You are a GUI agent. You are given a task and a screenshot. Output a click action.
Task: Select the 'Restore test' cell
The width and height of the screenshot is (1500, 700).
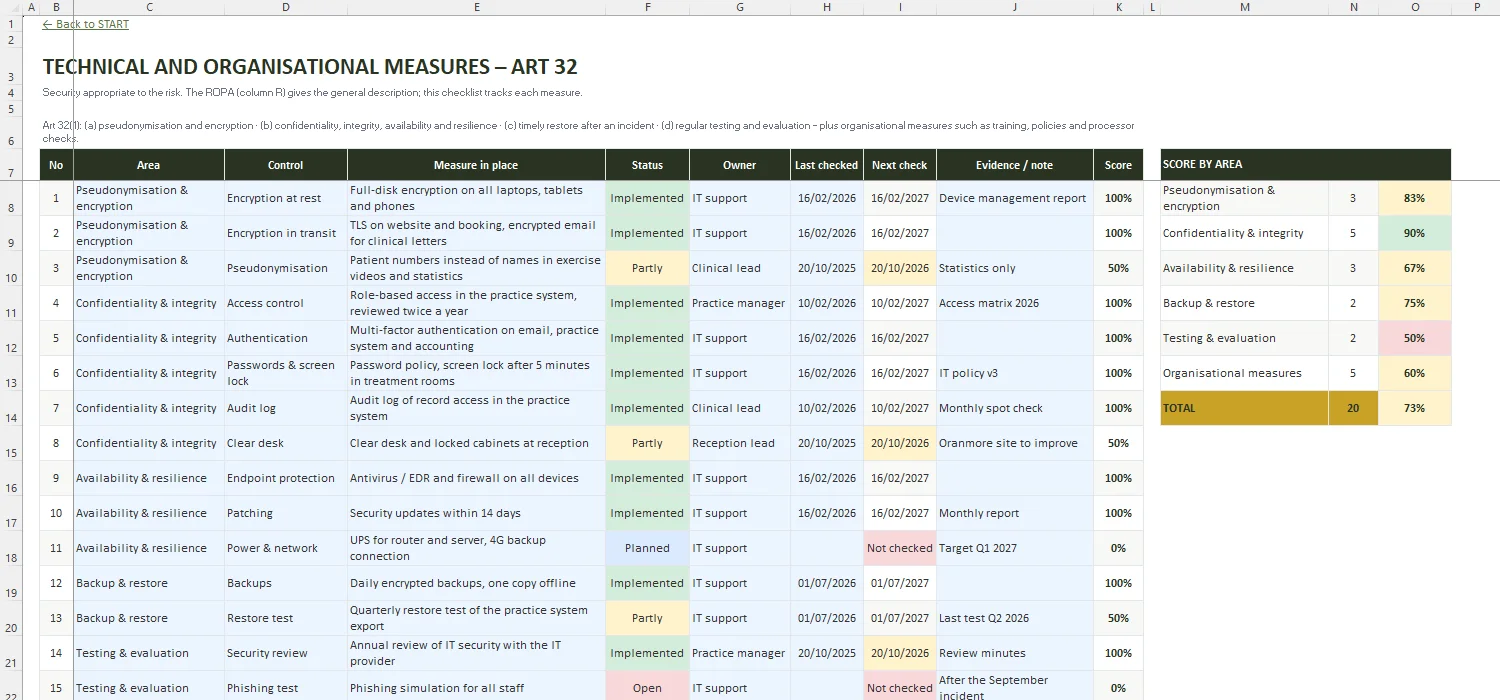pyautogui.click(x=286, y=618)
